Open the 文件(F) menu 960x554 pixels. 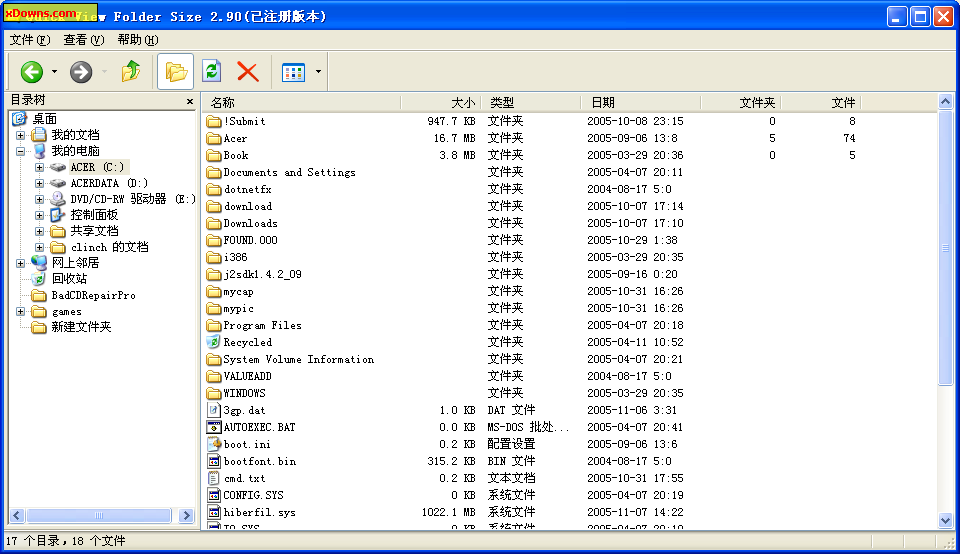click(29, 40)
